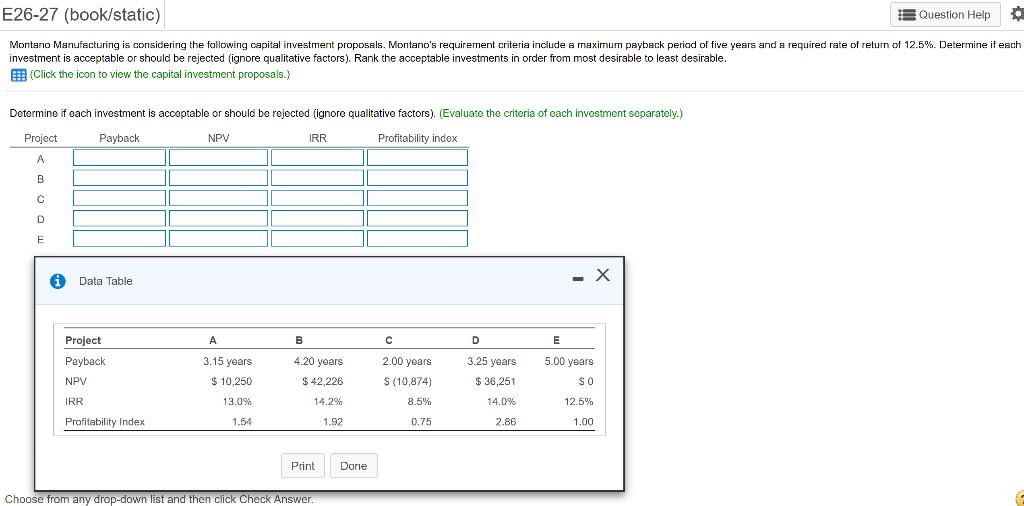Viewport: 1024px width, 506px height.
Task: Open Project B IRR dropdown
Action: click(317, 178)
